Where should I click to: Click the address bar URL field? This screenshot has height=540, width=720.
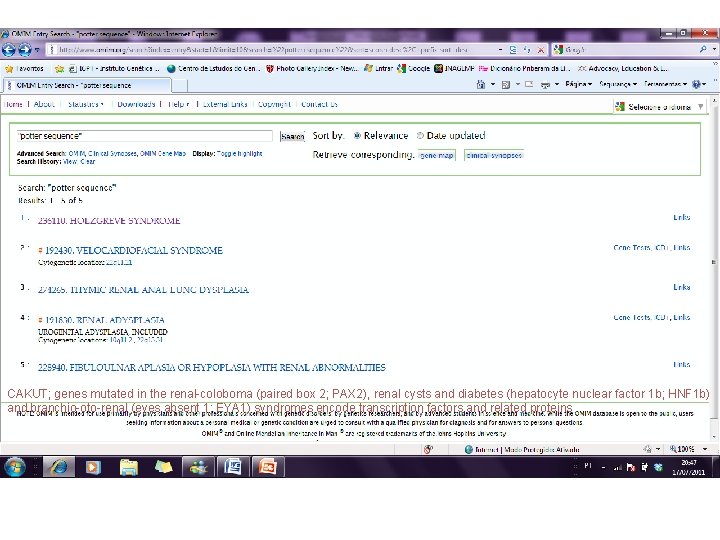point(271,49)
